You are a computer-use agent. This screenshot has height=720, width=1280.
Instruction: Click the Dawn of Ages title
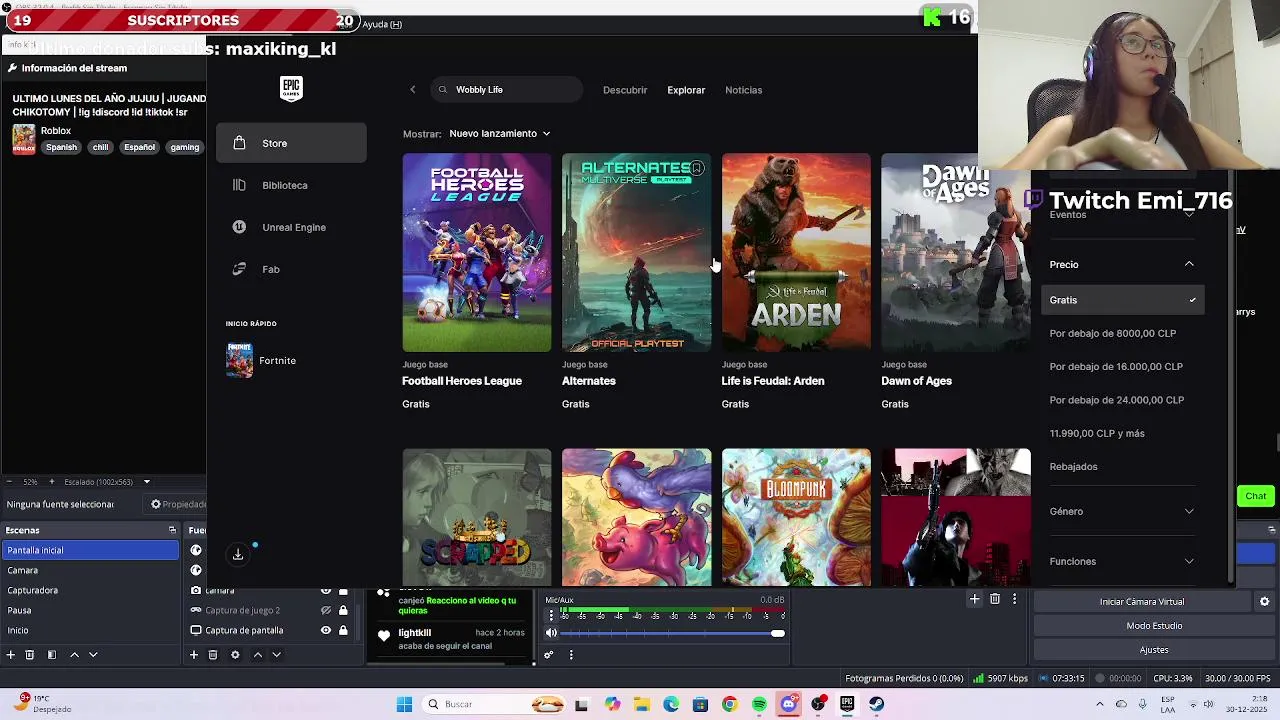click(916, 381)
